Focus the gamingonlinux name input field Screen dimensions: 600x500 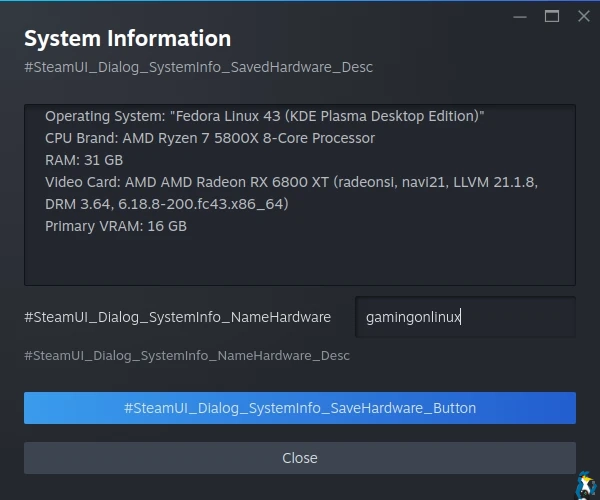(465, 317)
